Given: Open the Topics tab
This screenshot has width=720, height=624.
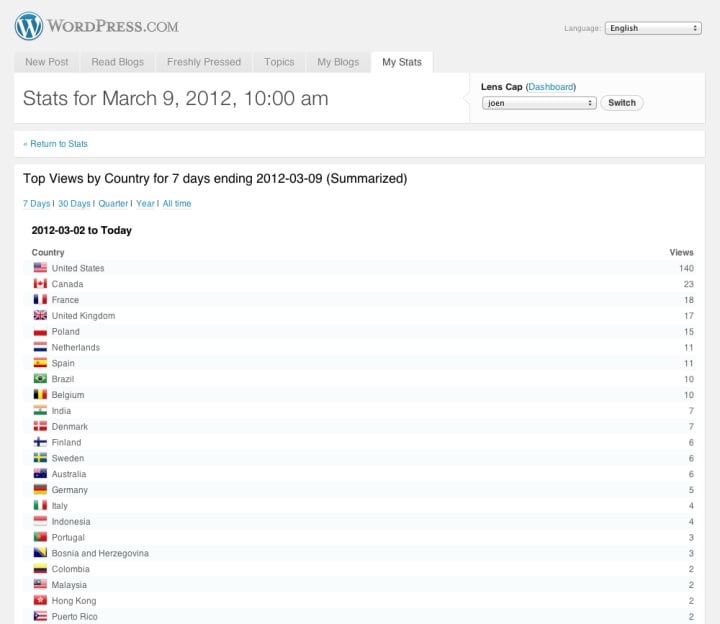Looking at the screenshot, I should [x=279, y=62].
